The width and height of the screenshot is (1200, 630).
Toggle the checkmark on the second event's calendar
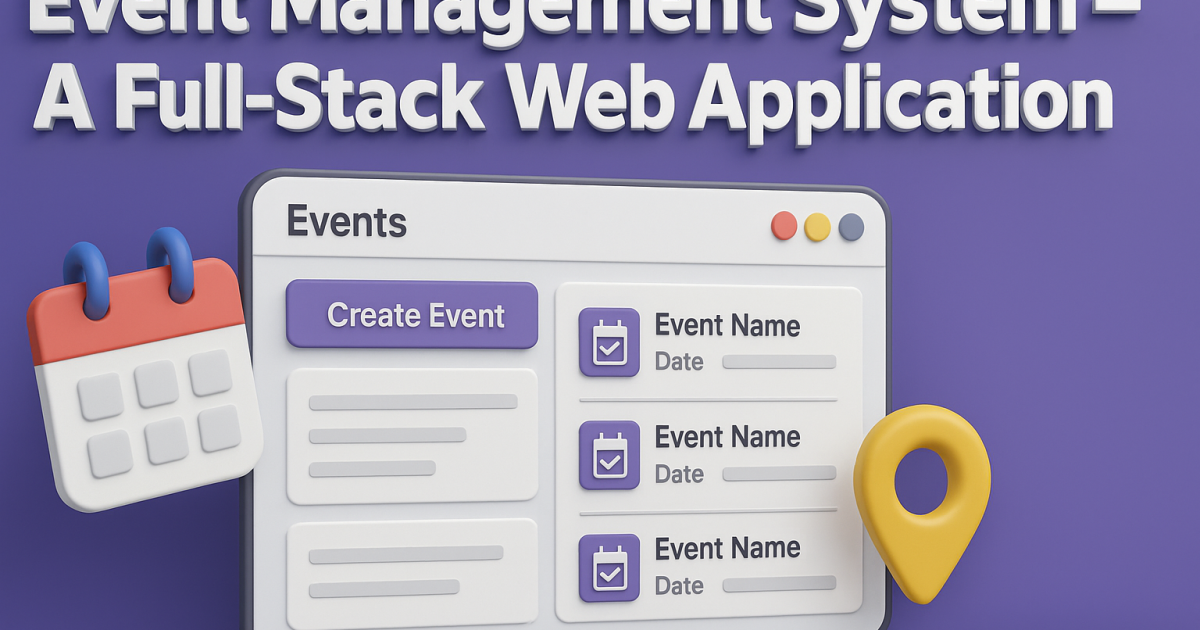(x=610, y=460)
